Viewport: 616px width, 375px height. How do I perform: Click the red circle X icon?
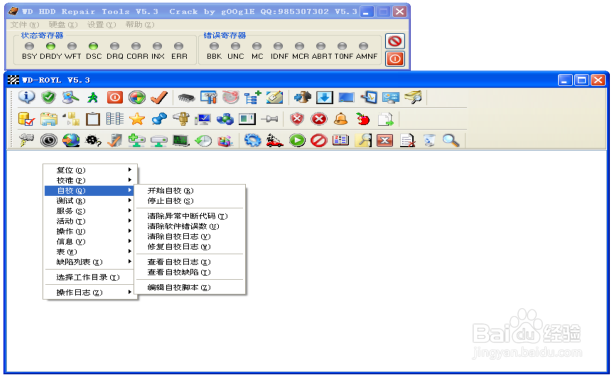coord(319,119)
